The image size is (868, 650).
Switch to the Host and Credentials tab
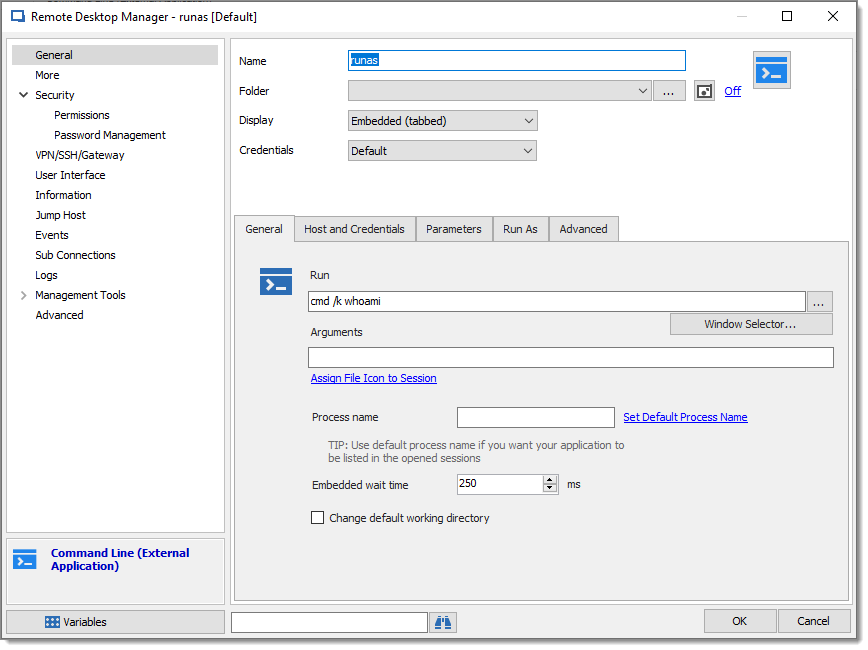(x=354, y=229)
